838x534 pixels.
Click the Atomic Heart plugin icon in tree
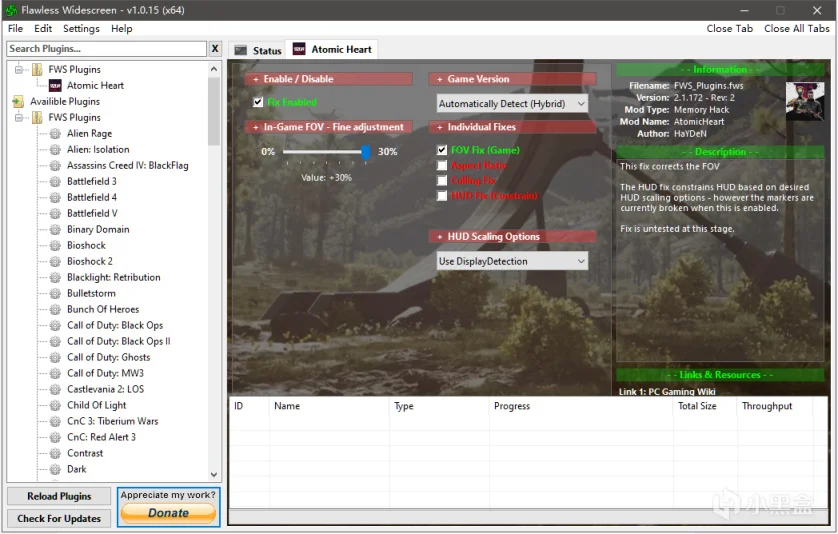tap(55, 86)
